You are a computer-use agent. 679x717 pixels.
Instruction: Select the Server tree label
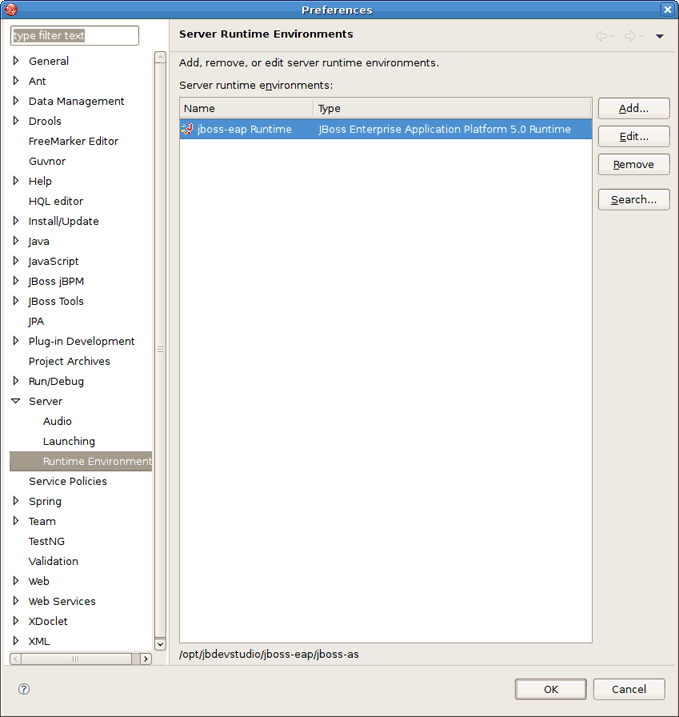45,401
